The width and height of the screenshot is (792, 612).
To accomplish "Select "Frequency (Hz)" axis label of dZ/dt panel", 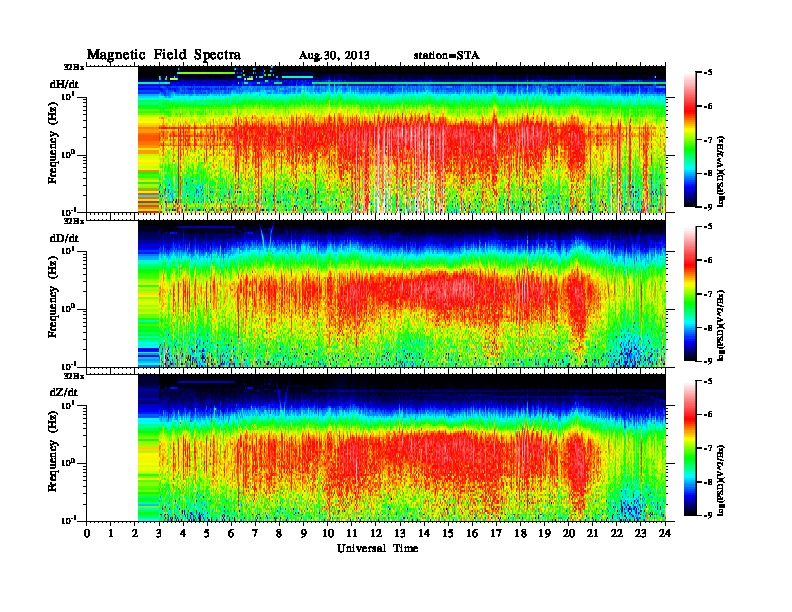I will pyautogui.click(x=53, y=451).
